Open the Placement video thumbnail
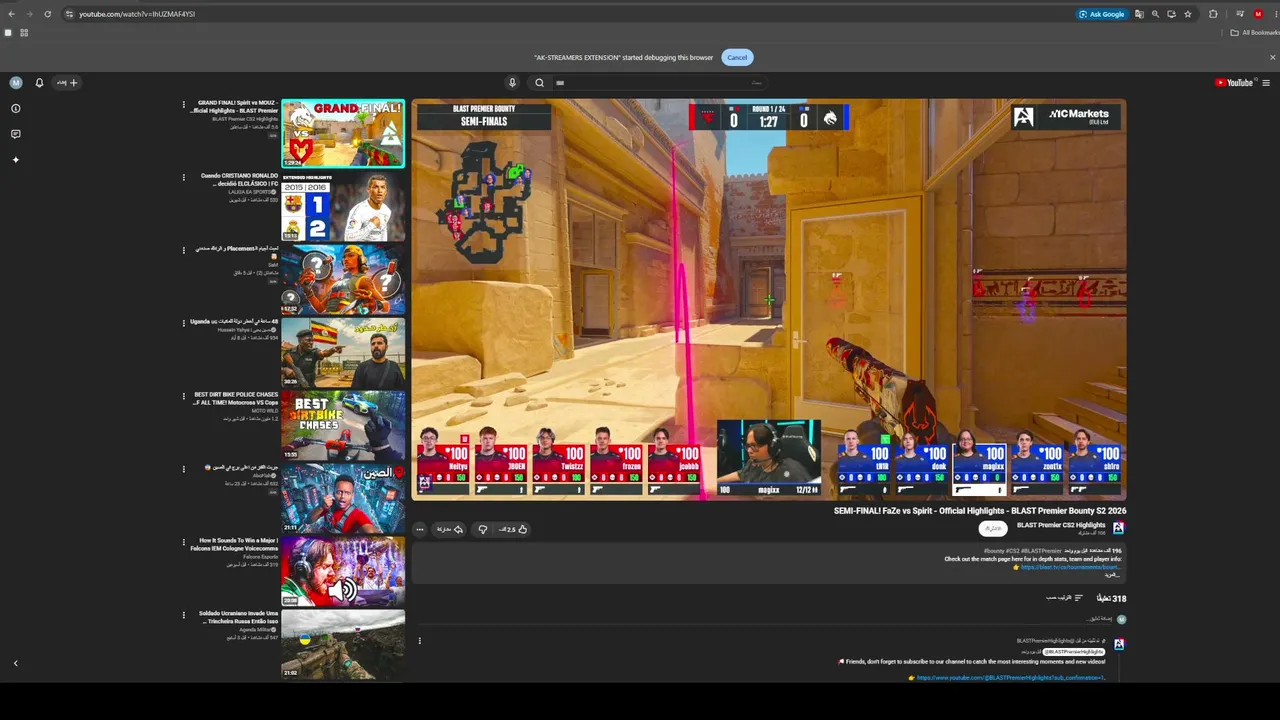Viewport: 1280px width, 720px height. coord(343,279)
